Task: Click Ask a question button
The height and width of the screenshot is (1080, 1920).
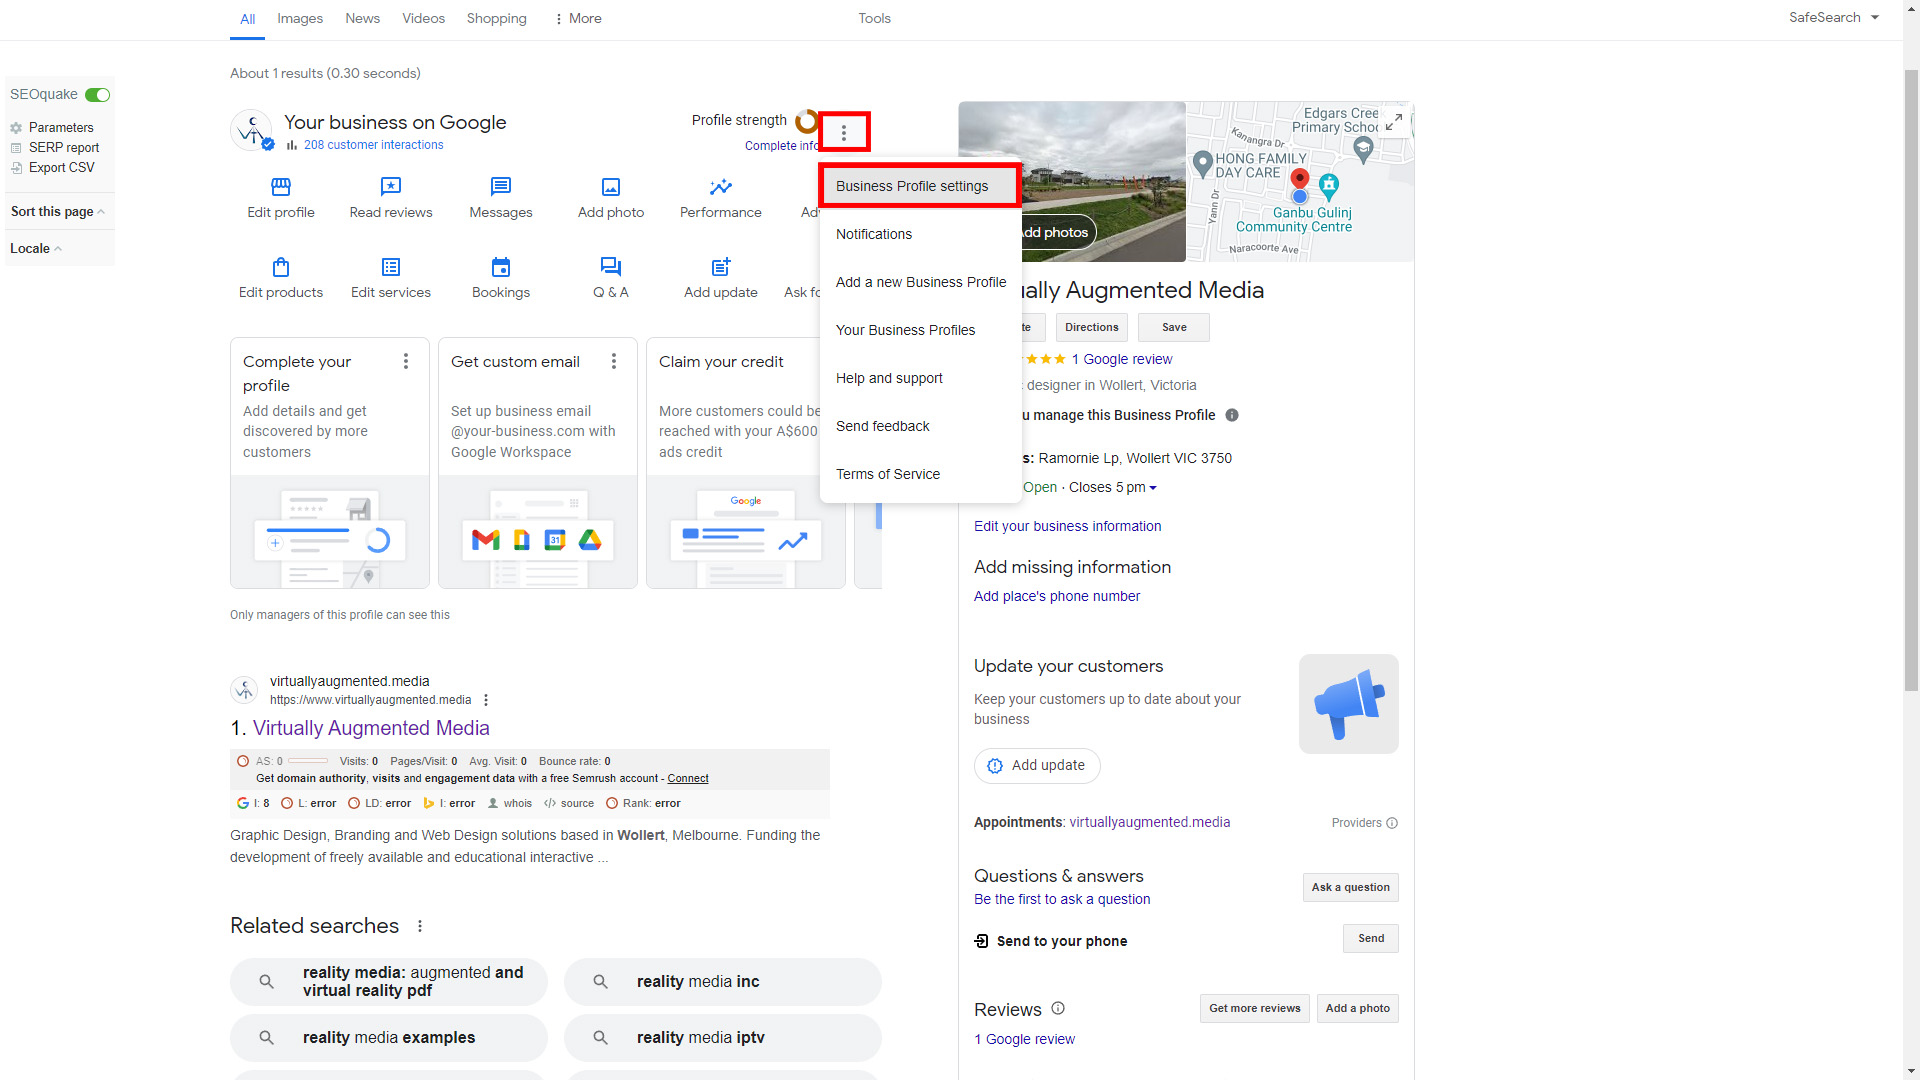Action: pyautogui.click(x=1350, y=888)
